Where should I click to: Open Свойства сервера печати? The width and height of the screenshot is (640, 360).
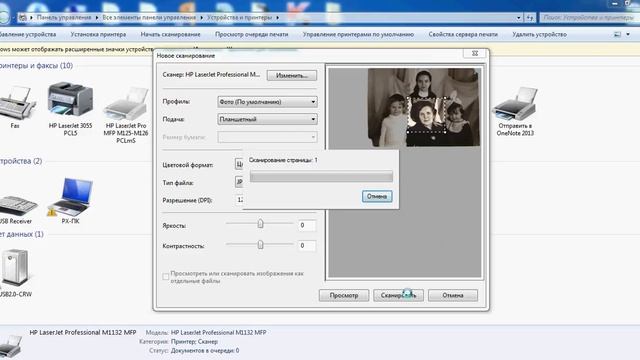pyautogui.click(x=463, y=35)
